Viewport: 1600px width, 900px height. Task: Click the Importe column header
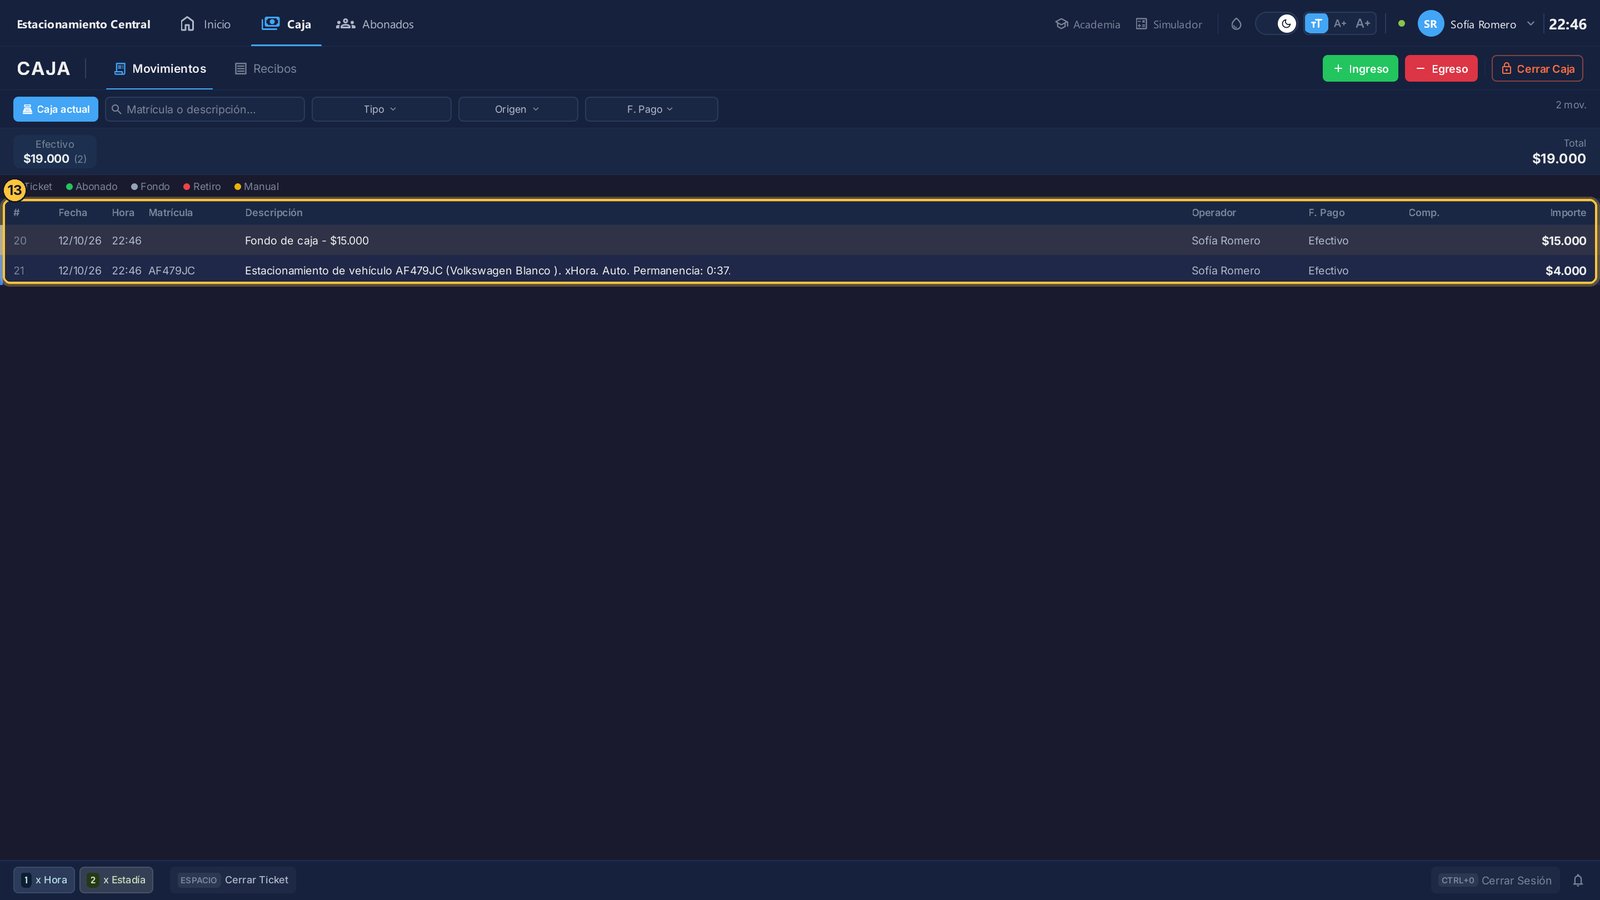pyautogui.click(x=1567, y=213)
